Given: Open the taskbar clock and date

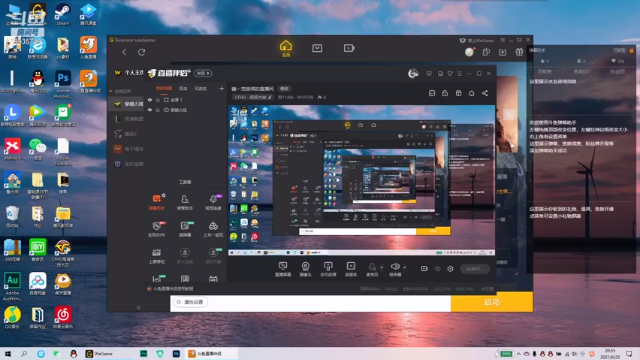Looking at the screenshot, I should point(610,354).
